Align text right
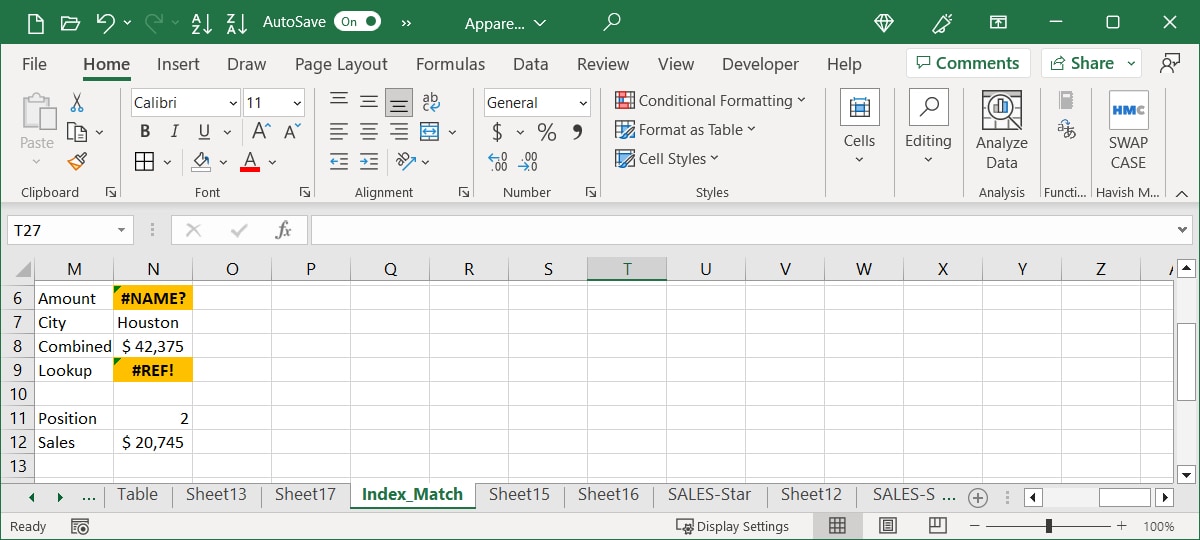This screenshot has width=1200, height=540. click(x=399, y=132)
